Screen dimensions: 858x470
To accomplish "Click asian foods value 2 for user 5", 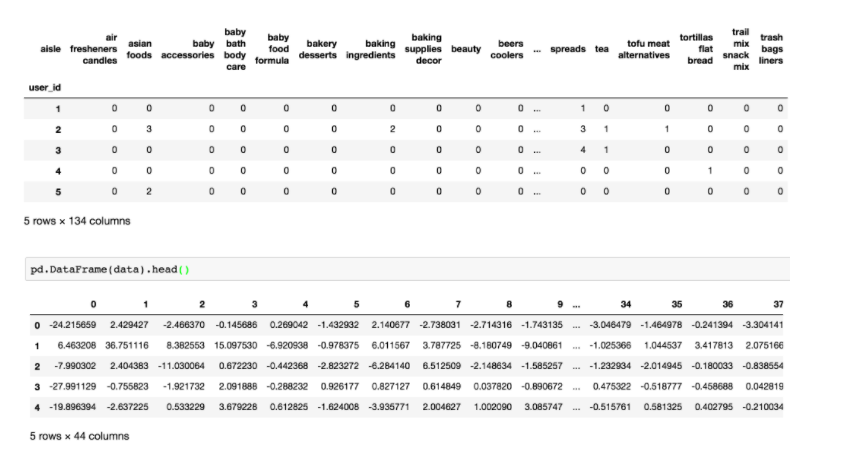I will (149, 192).
